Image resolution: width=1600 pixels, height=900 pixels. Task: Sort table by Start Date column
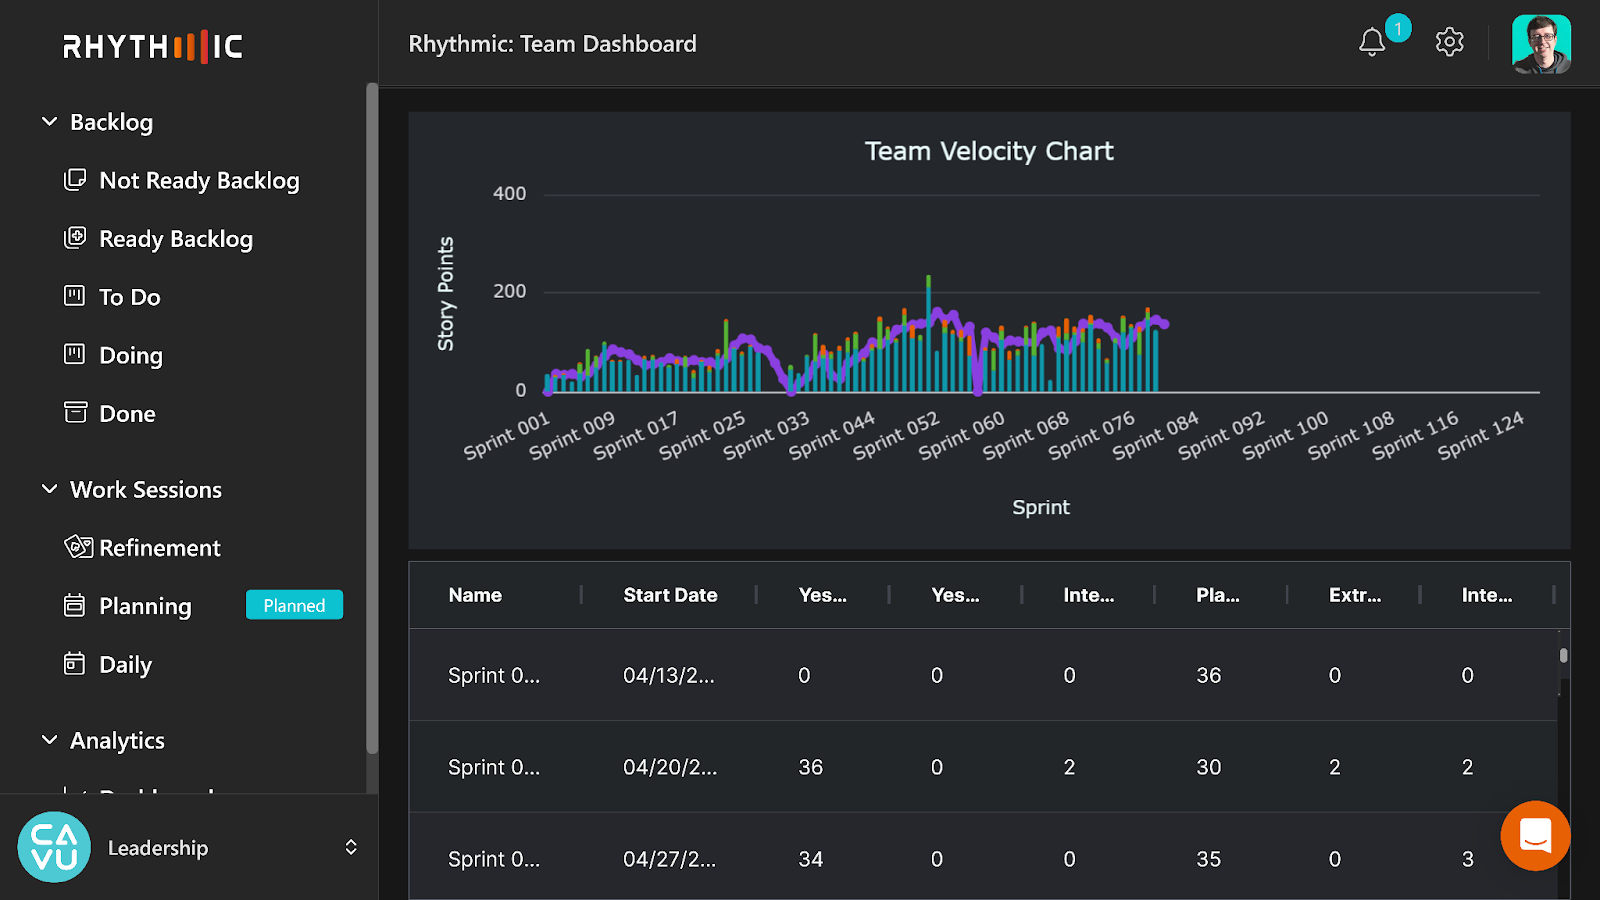(x=670, y=595)
